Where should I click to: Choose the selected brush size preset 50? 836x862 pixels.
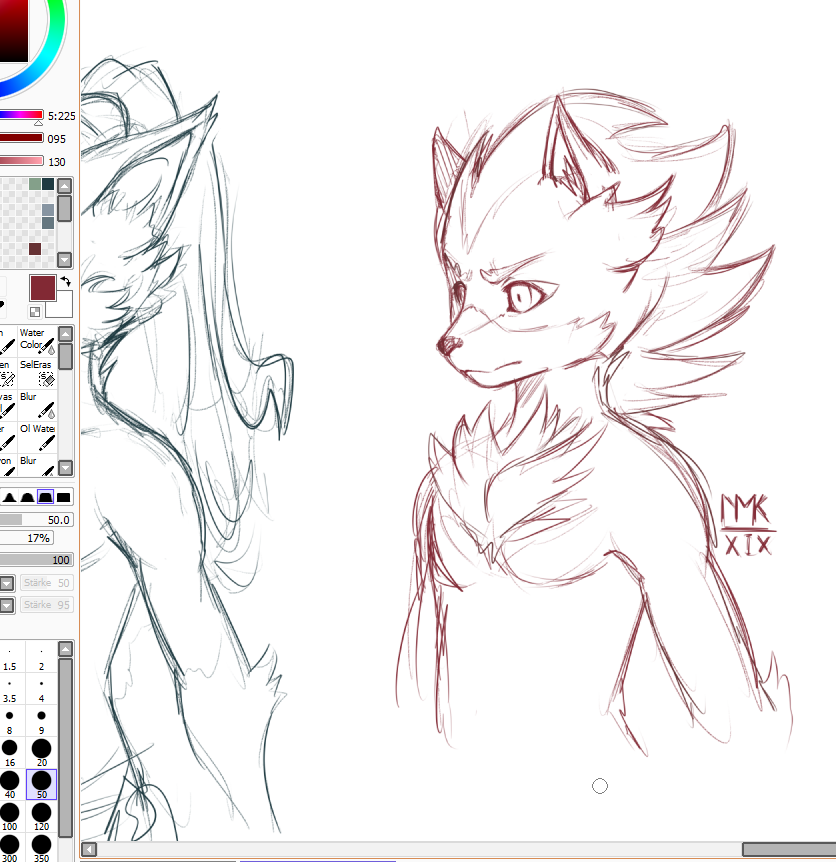click(x=41, y=785)
